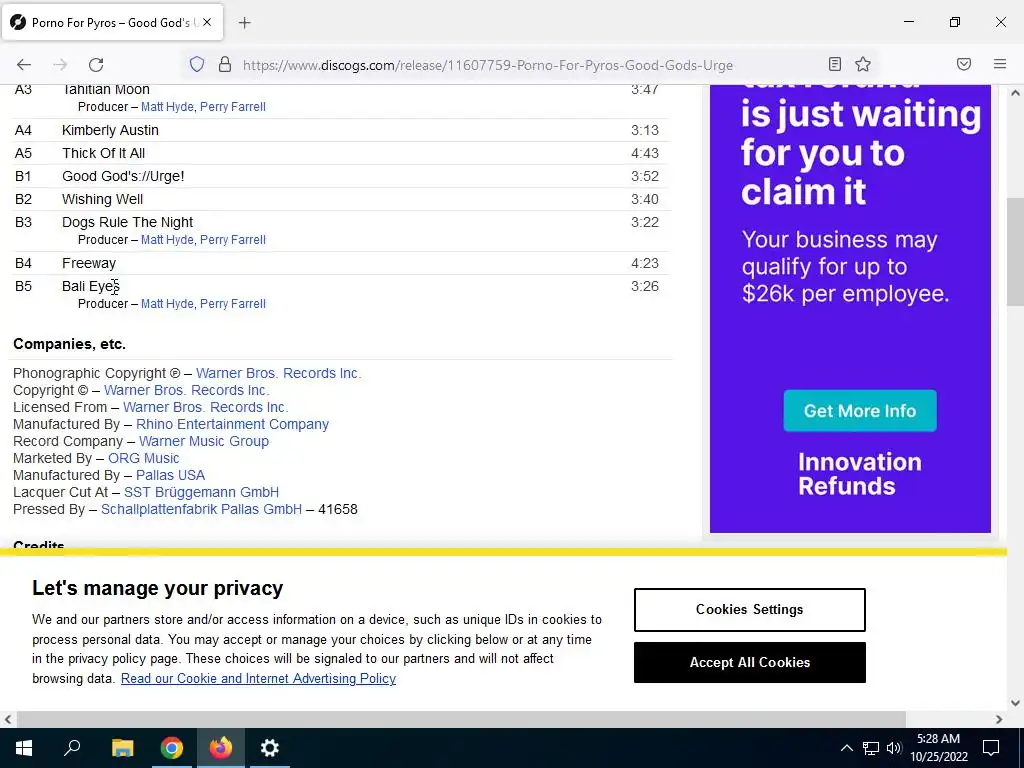This screenshot has width=1024, height=768.
Task: Open Rhino Entertainment Company link
Action: pos(232,424)
